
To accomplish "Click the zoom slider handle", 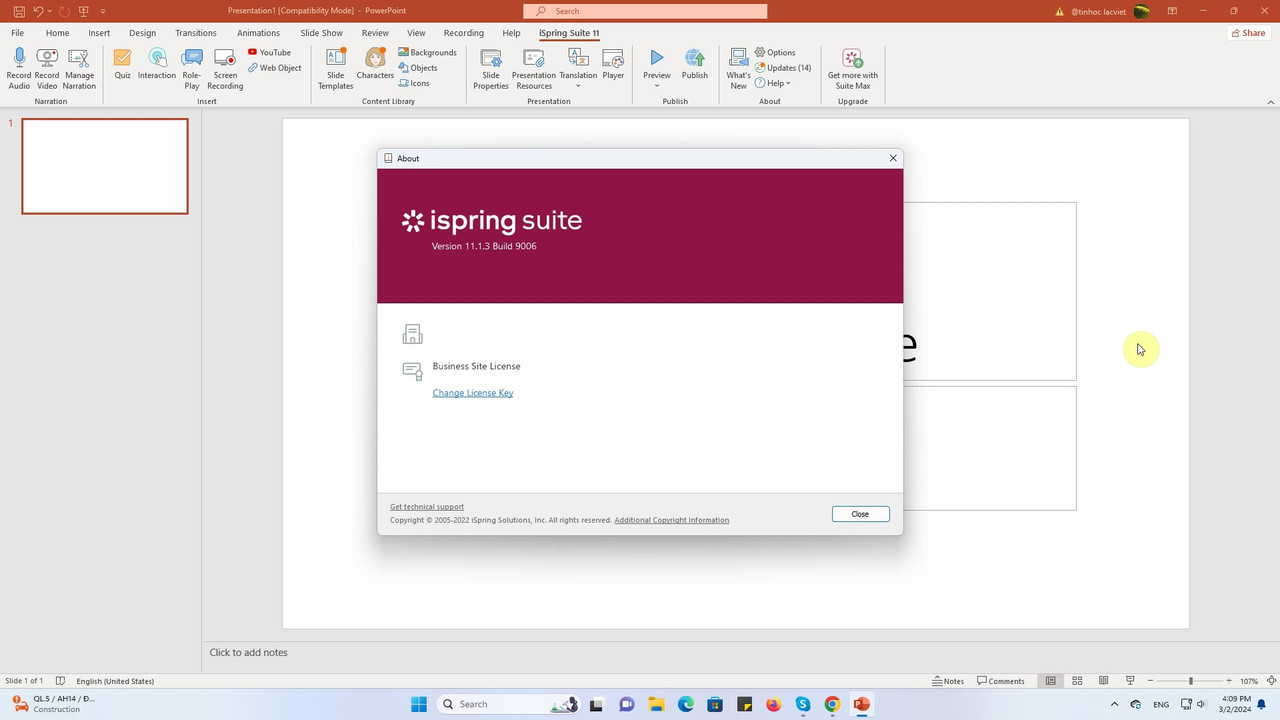I will tap(1190, 681).
